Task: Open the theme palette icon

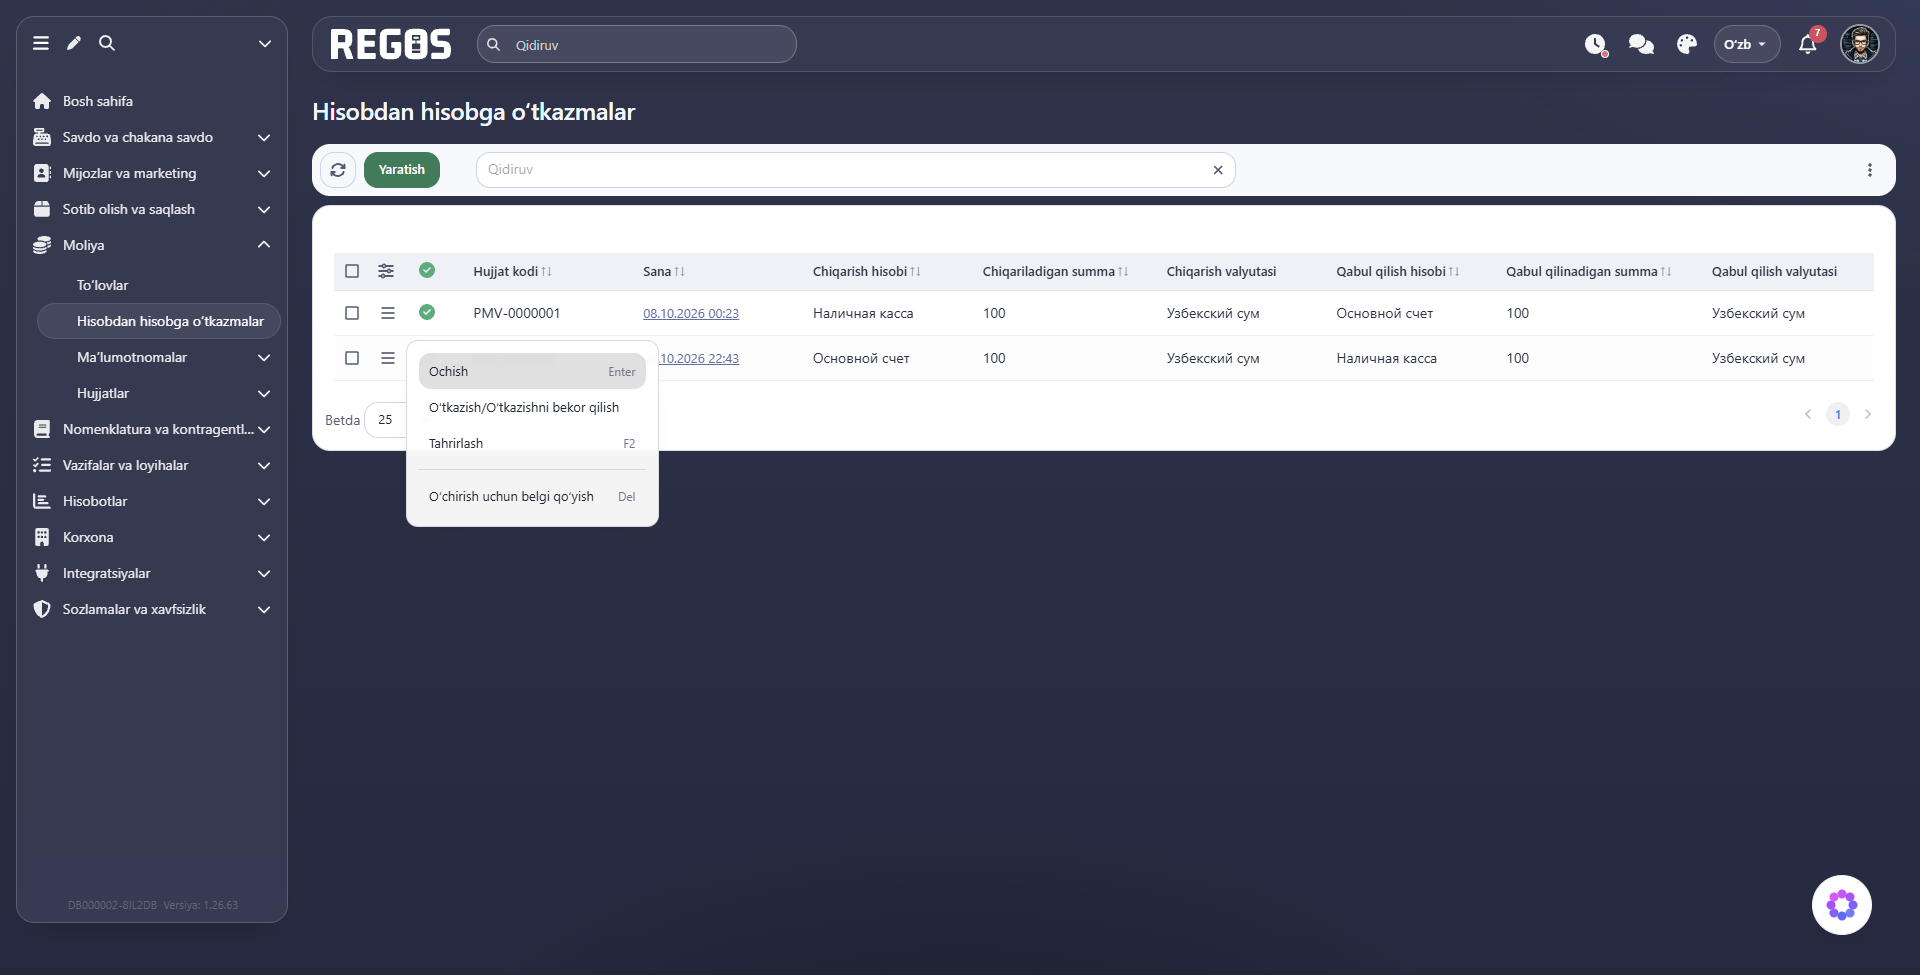Action: click(1687, 44)
